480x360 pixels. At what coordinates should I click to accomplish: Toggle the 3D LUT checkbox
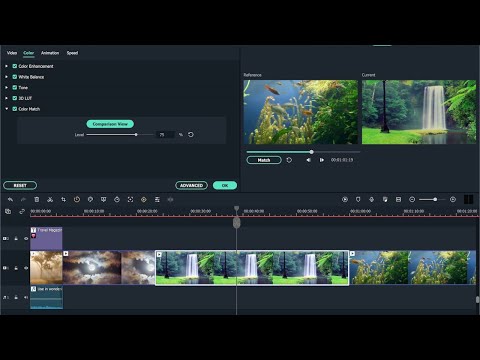pos(15,98)
